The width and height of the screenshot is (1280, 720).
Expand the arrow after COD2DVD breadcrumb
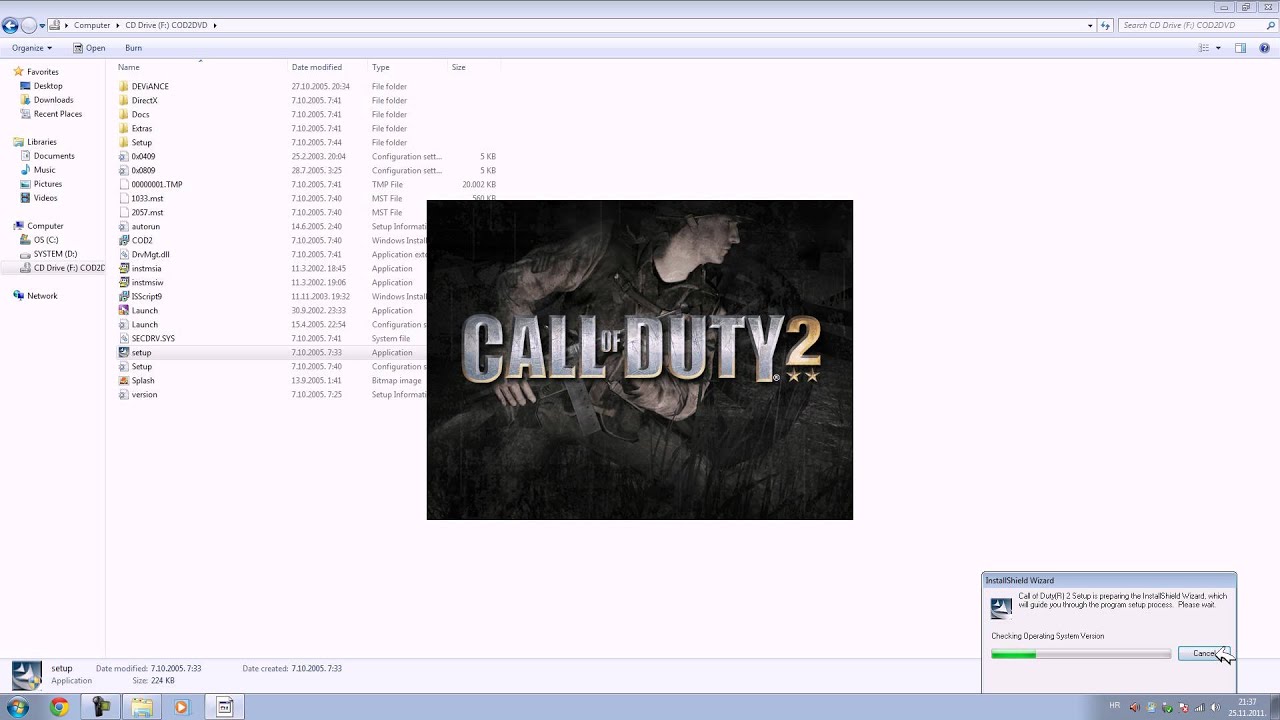tap(215, 25)
